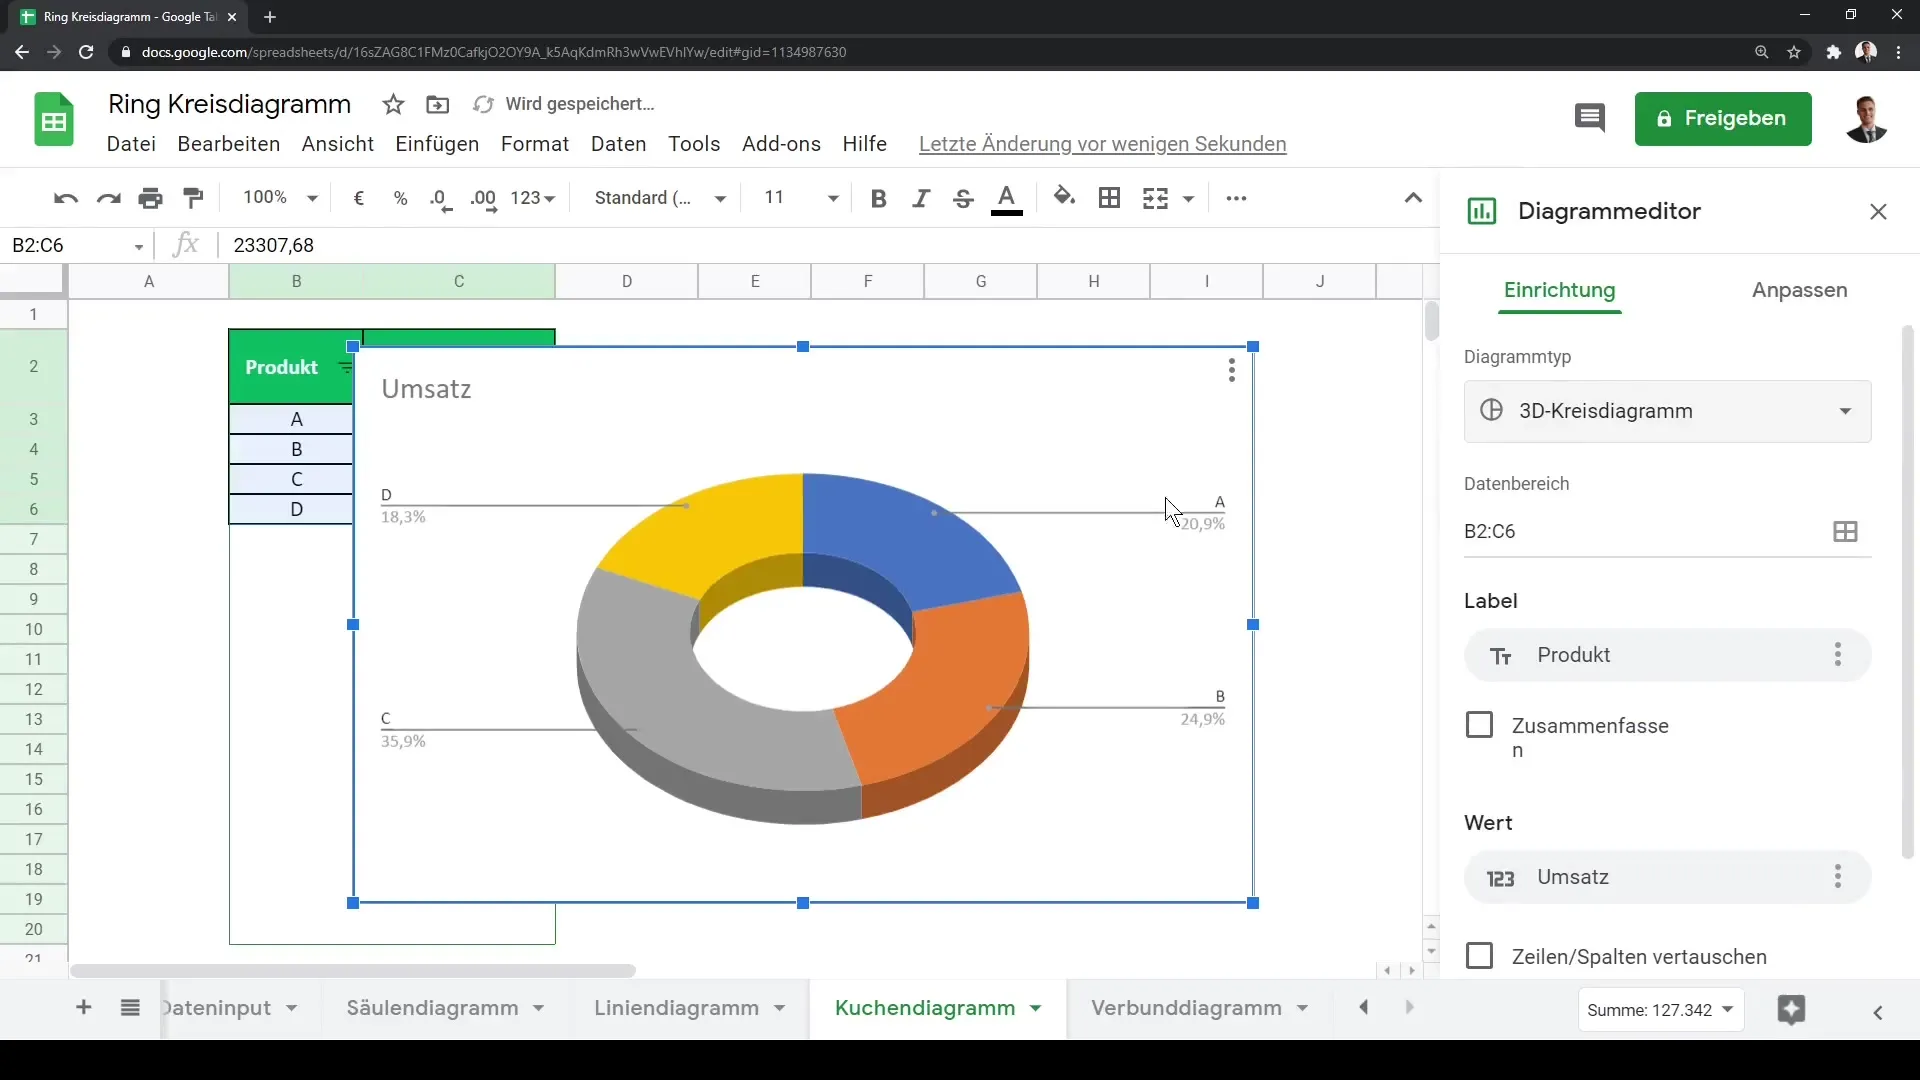1920x1080 pixels.
Task: Open the Bearbeiten menu
Action: click(229, 144)
